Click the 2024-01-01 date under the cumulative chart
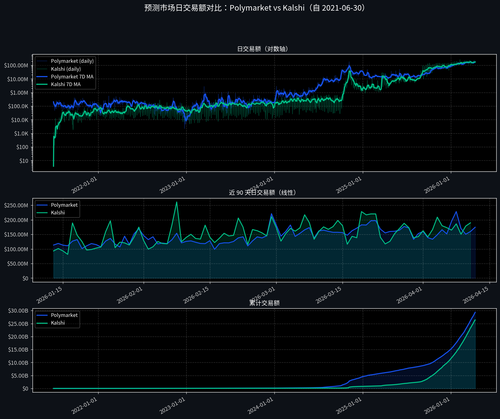The width and height of the screenshot is (500, 419). point(261,406)
